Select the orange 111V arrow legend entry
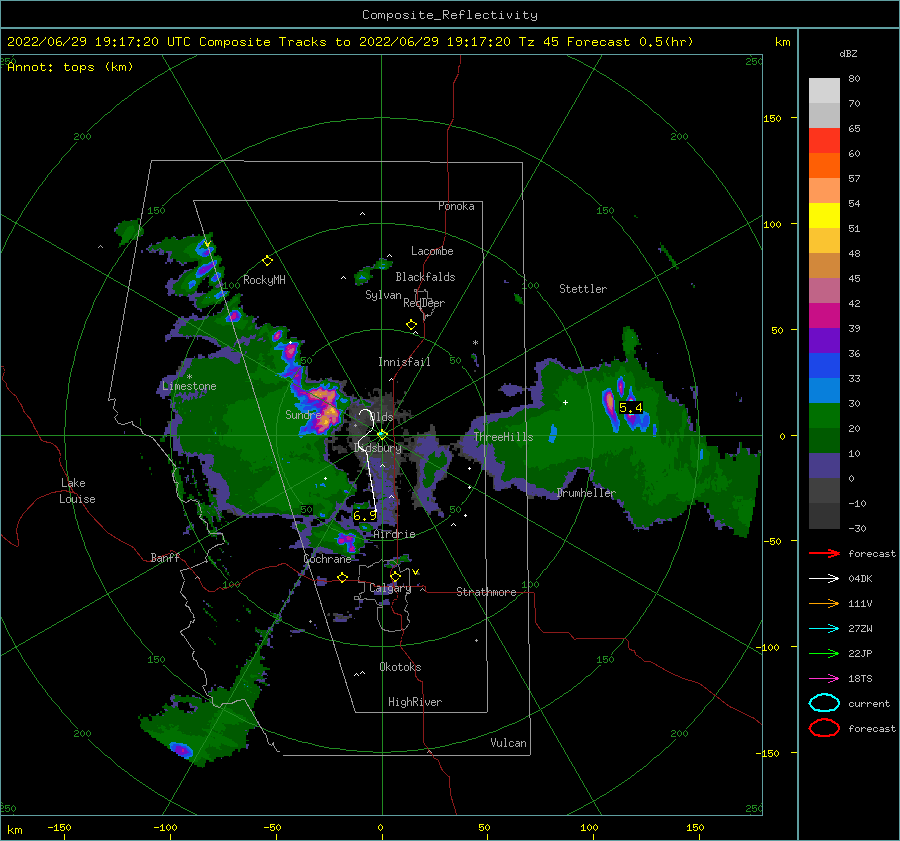 [x=824, y=603]
